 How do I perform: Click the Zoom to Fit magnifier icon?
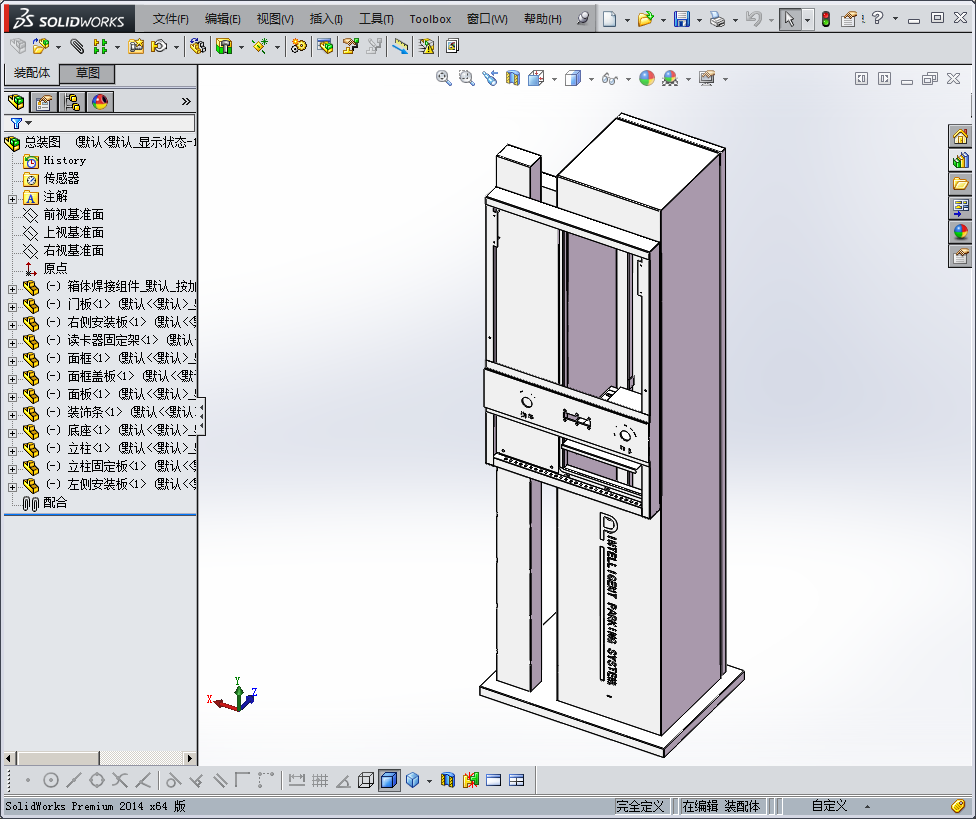pos(444,78)
